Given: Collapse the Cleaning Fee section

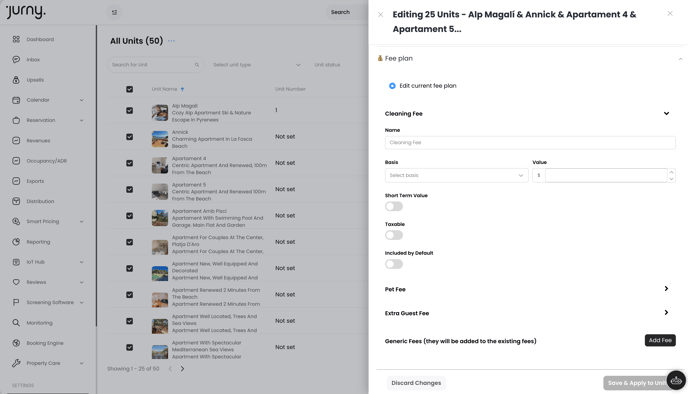Looking at the screenshot, I should point(666,114).
